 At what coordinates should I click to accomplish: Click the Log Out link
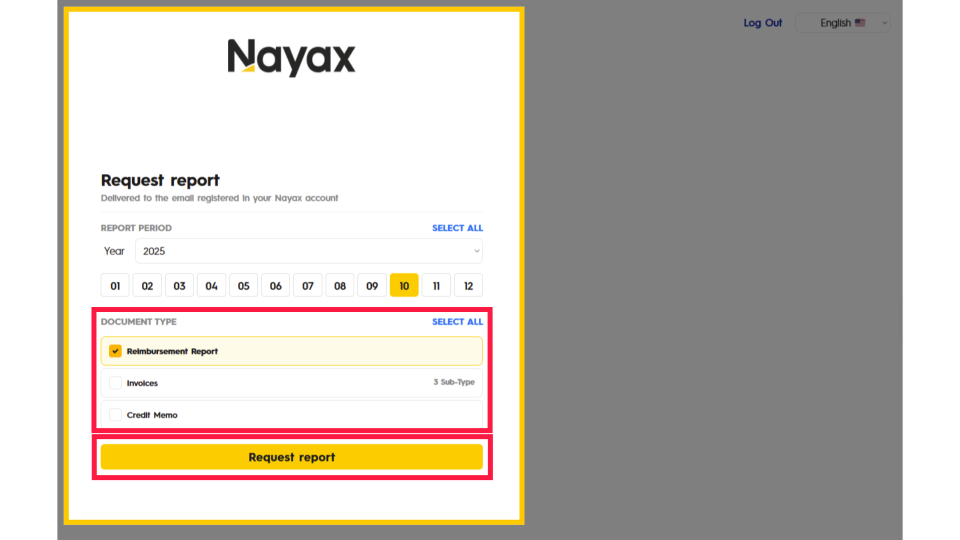click(x=762, y=23)
